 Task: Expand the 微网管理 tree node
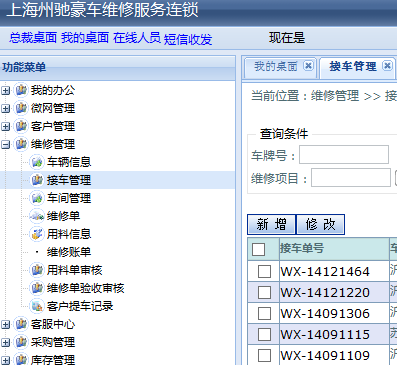click(5, 108)
